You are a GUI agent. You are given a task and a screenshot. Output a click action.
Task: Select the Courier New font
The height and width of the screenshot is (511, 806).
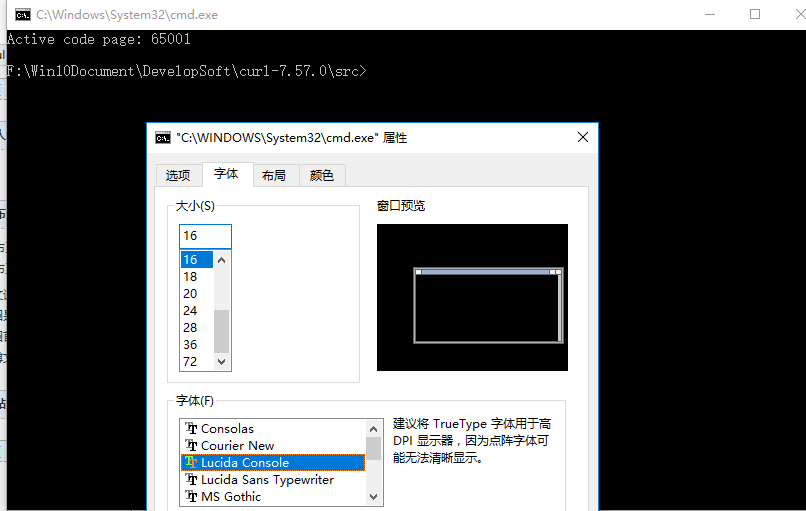point(273,445)
